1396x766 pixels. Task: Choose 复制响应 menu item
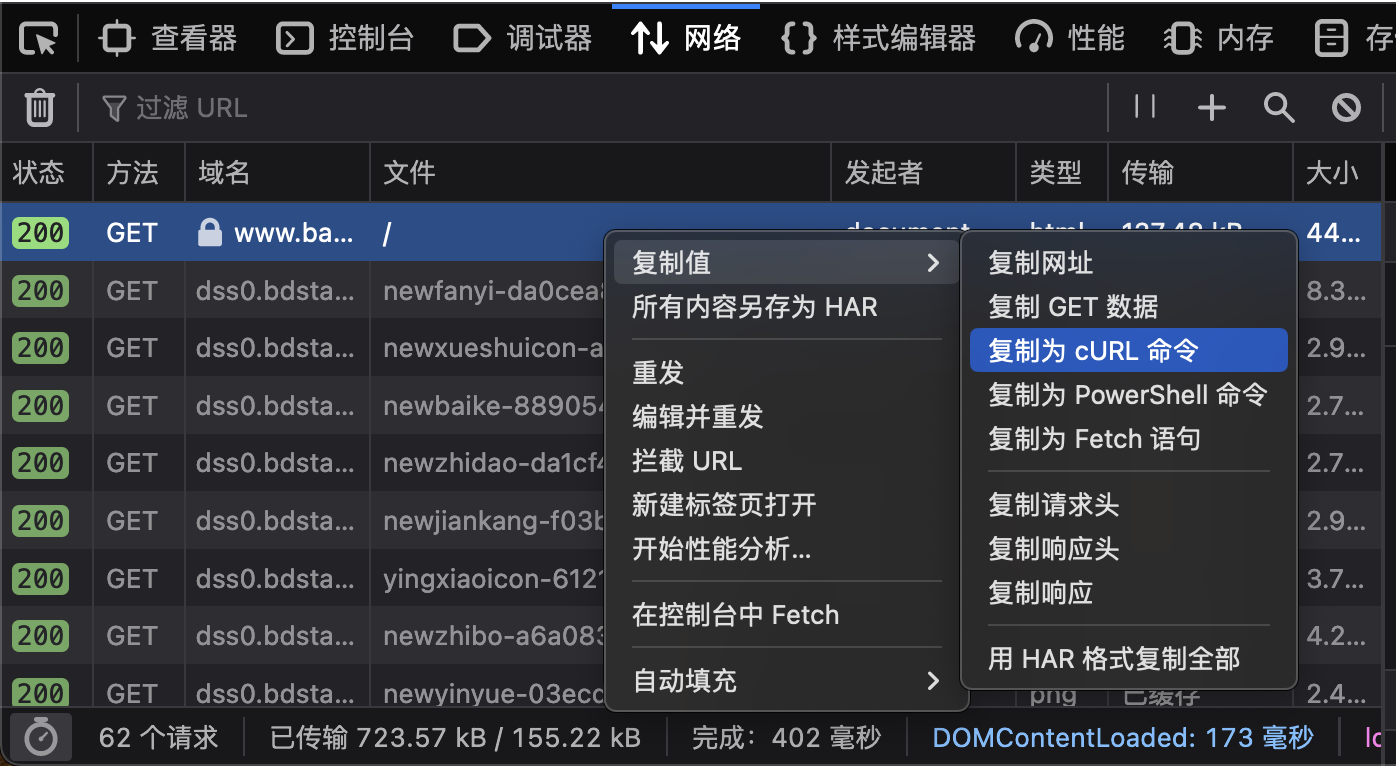point(1128,593)
